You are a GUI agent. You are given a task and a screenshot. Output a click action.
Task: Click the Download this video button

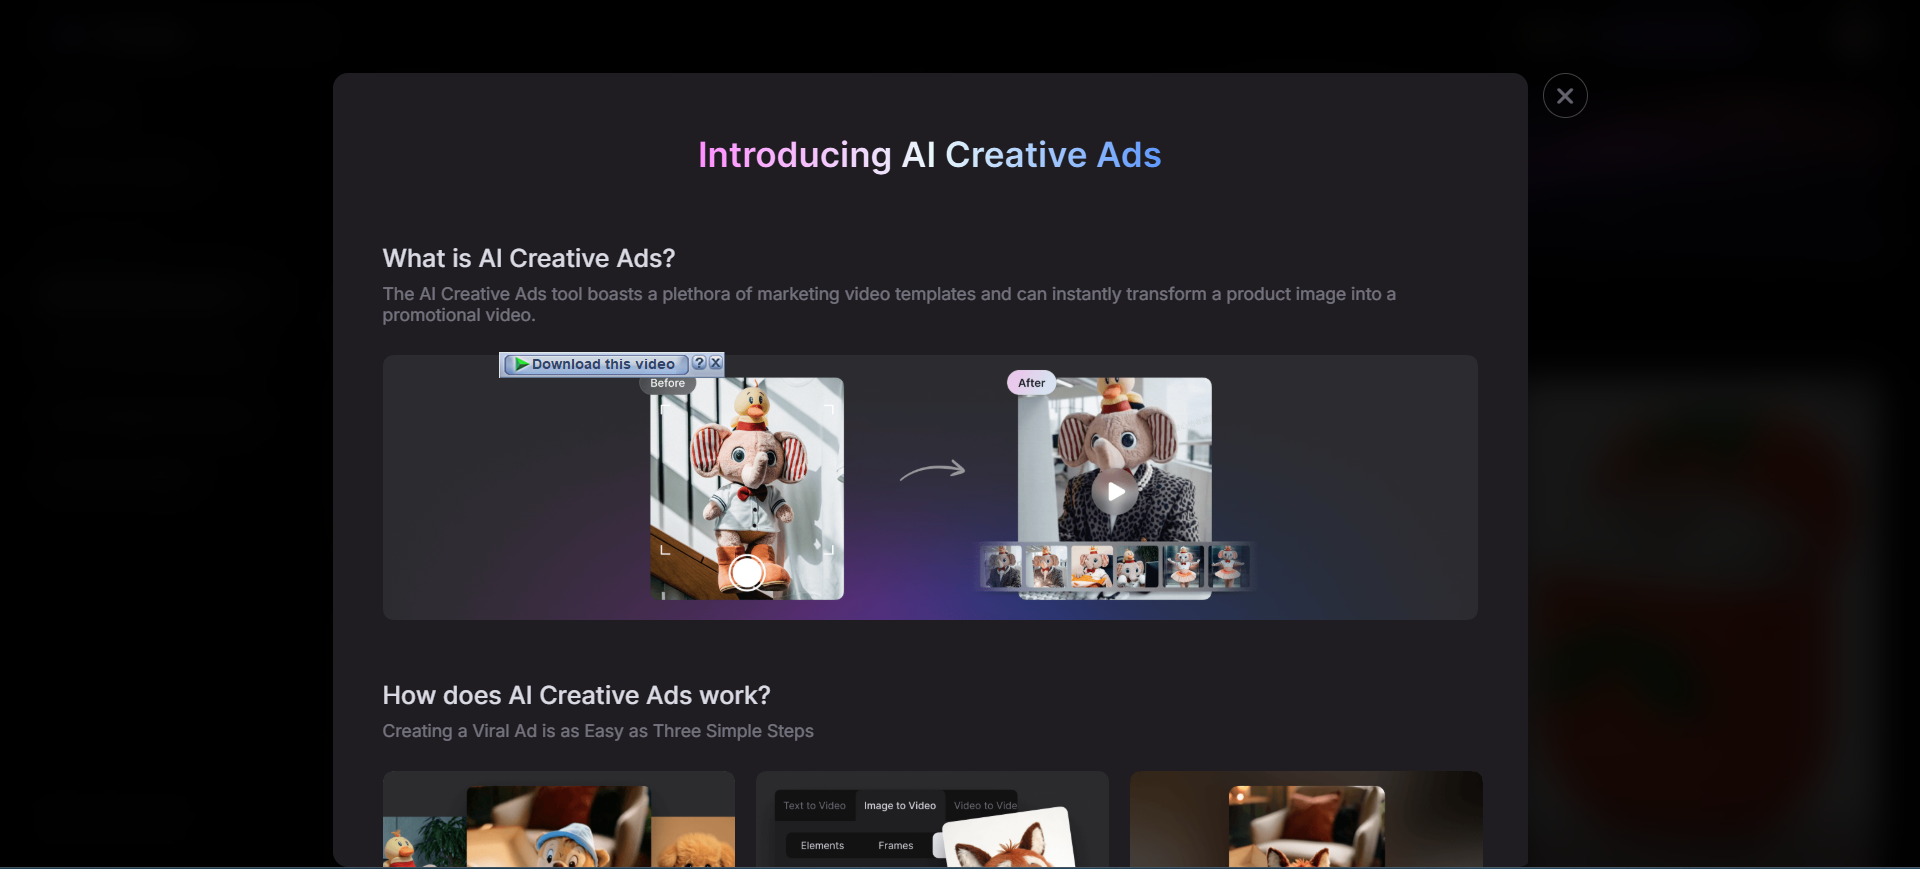(596, 364)
